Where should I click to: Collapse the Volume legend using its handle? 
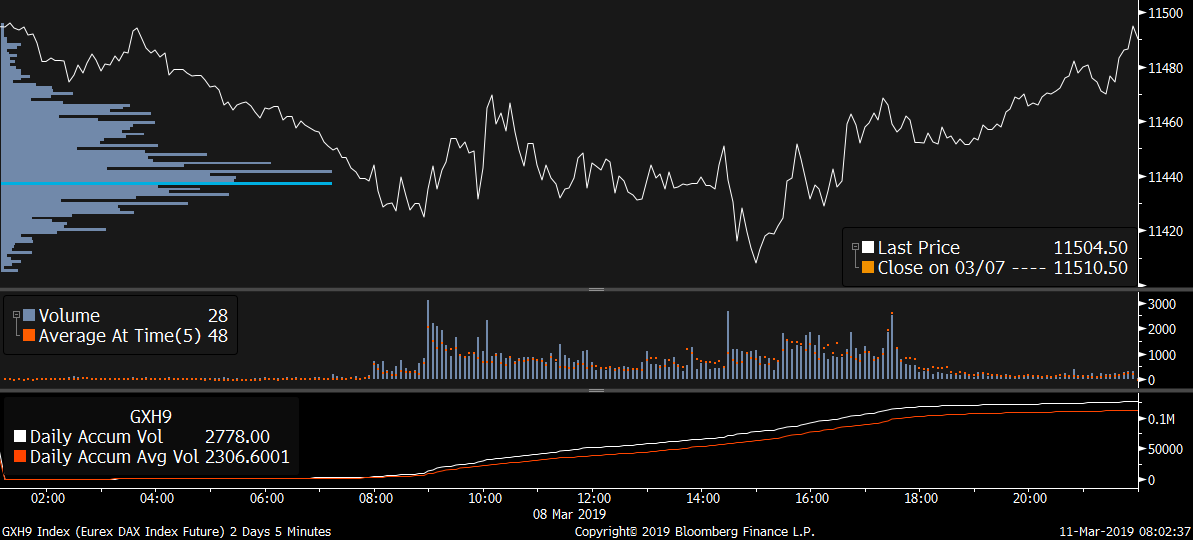click(16, 315)
